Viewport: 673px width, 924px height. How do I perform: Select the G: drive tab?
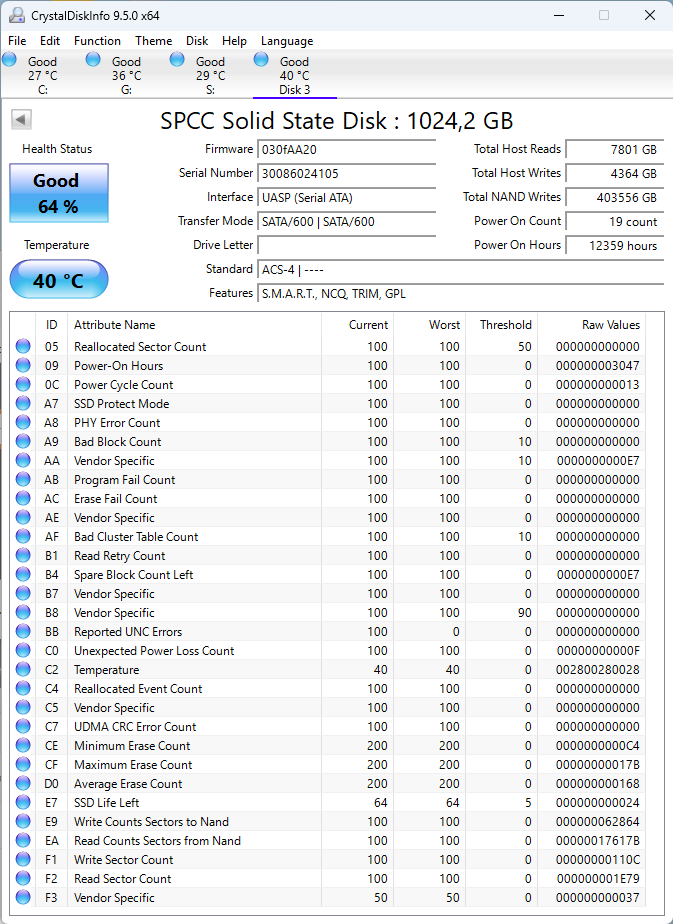tap(126, 75)
